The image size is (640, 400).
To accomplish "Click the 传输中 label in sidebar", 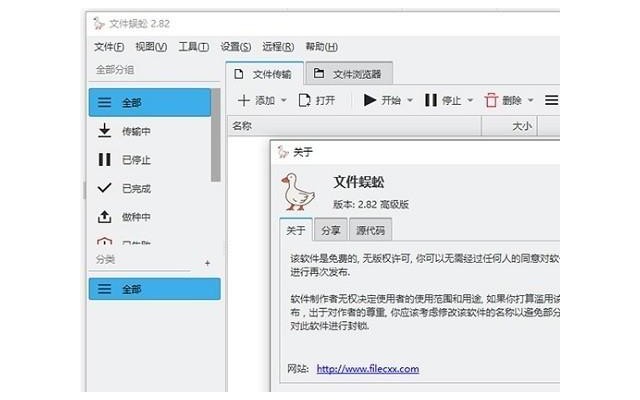I will point(136,131).
